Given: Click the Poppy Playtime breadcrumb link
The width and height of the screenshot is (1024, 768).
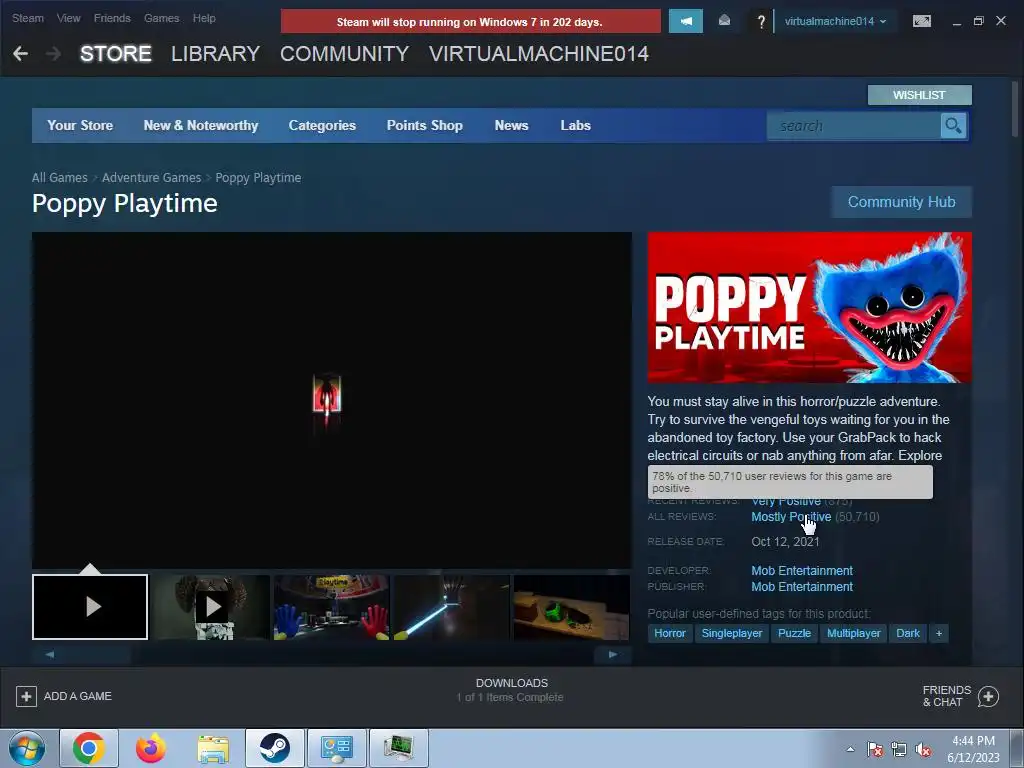Looking at the screenshot, I should (x=258, y=178).
